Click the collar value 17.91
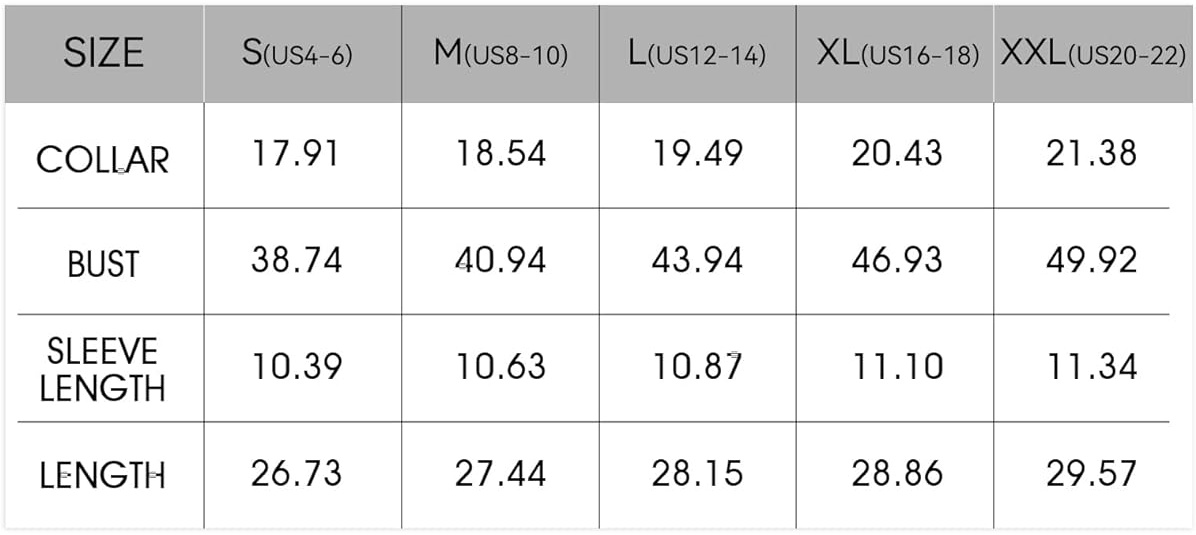Screen dimensions: 1196x535 (x=296, y=153)
